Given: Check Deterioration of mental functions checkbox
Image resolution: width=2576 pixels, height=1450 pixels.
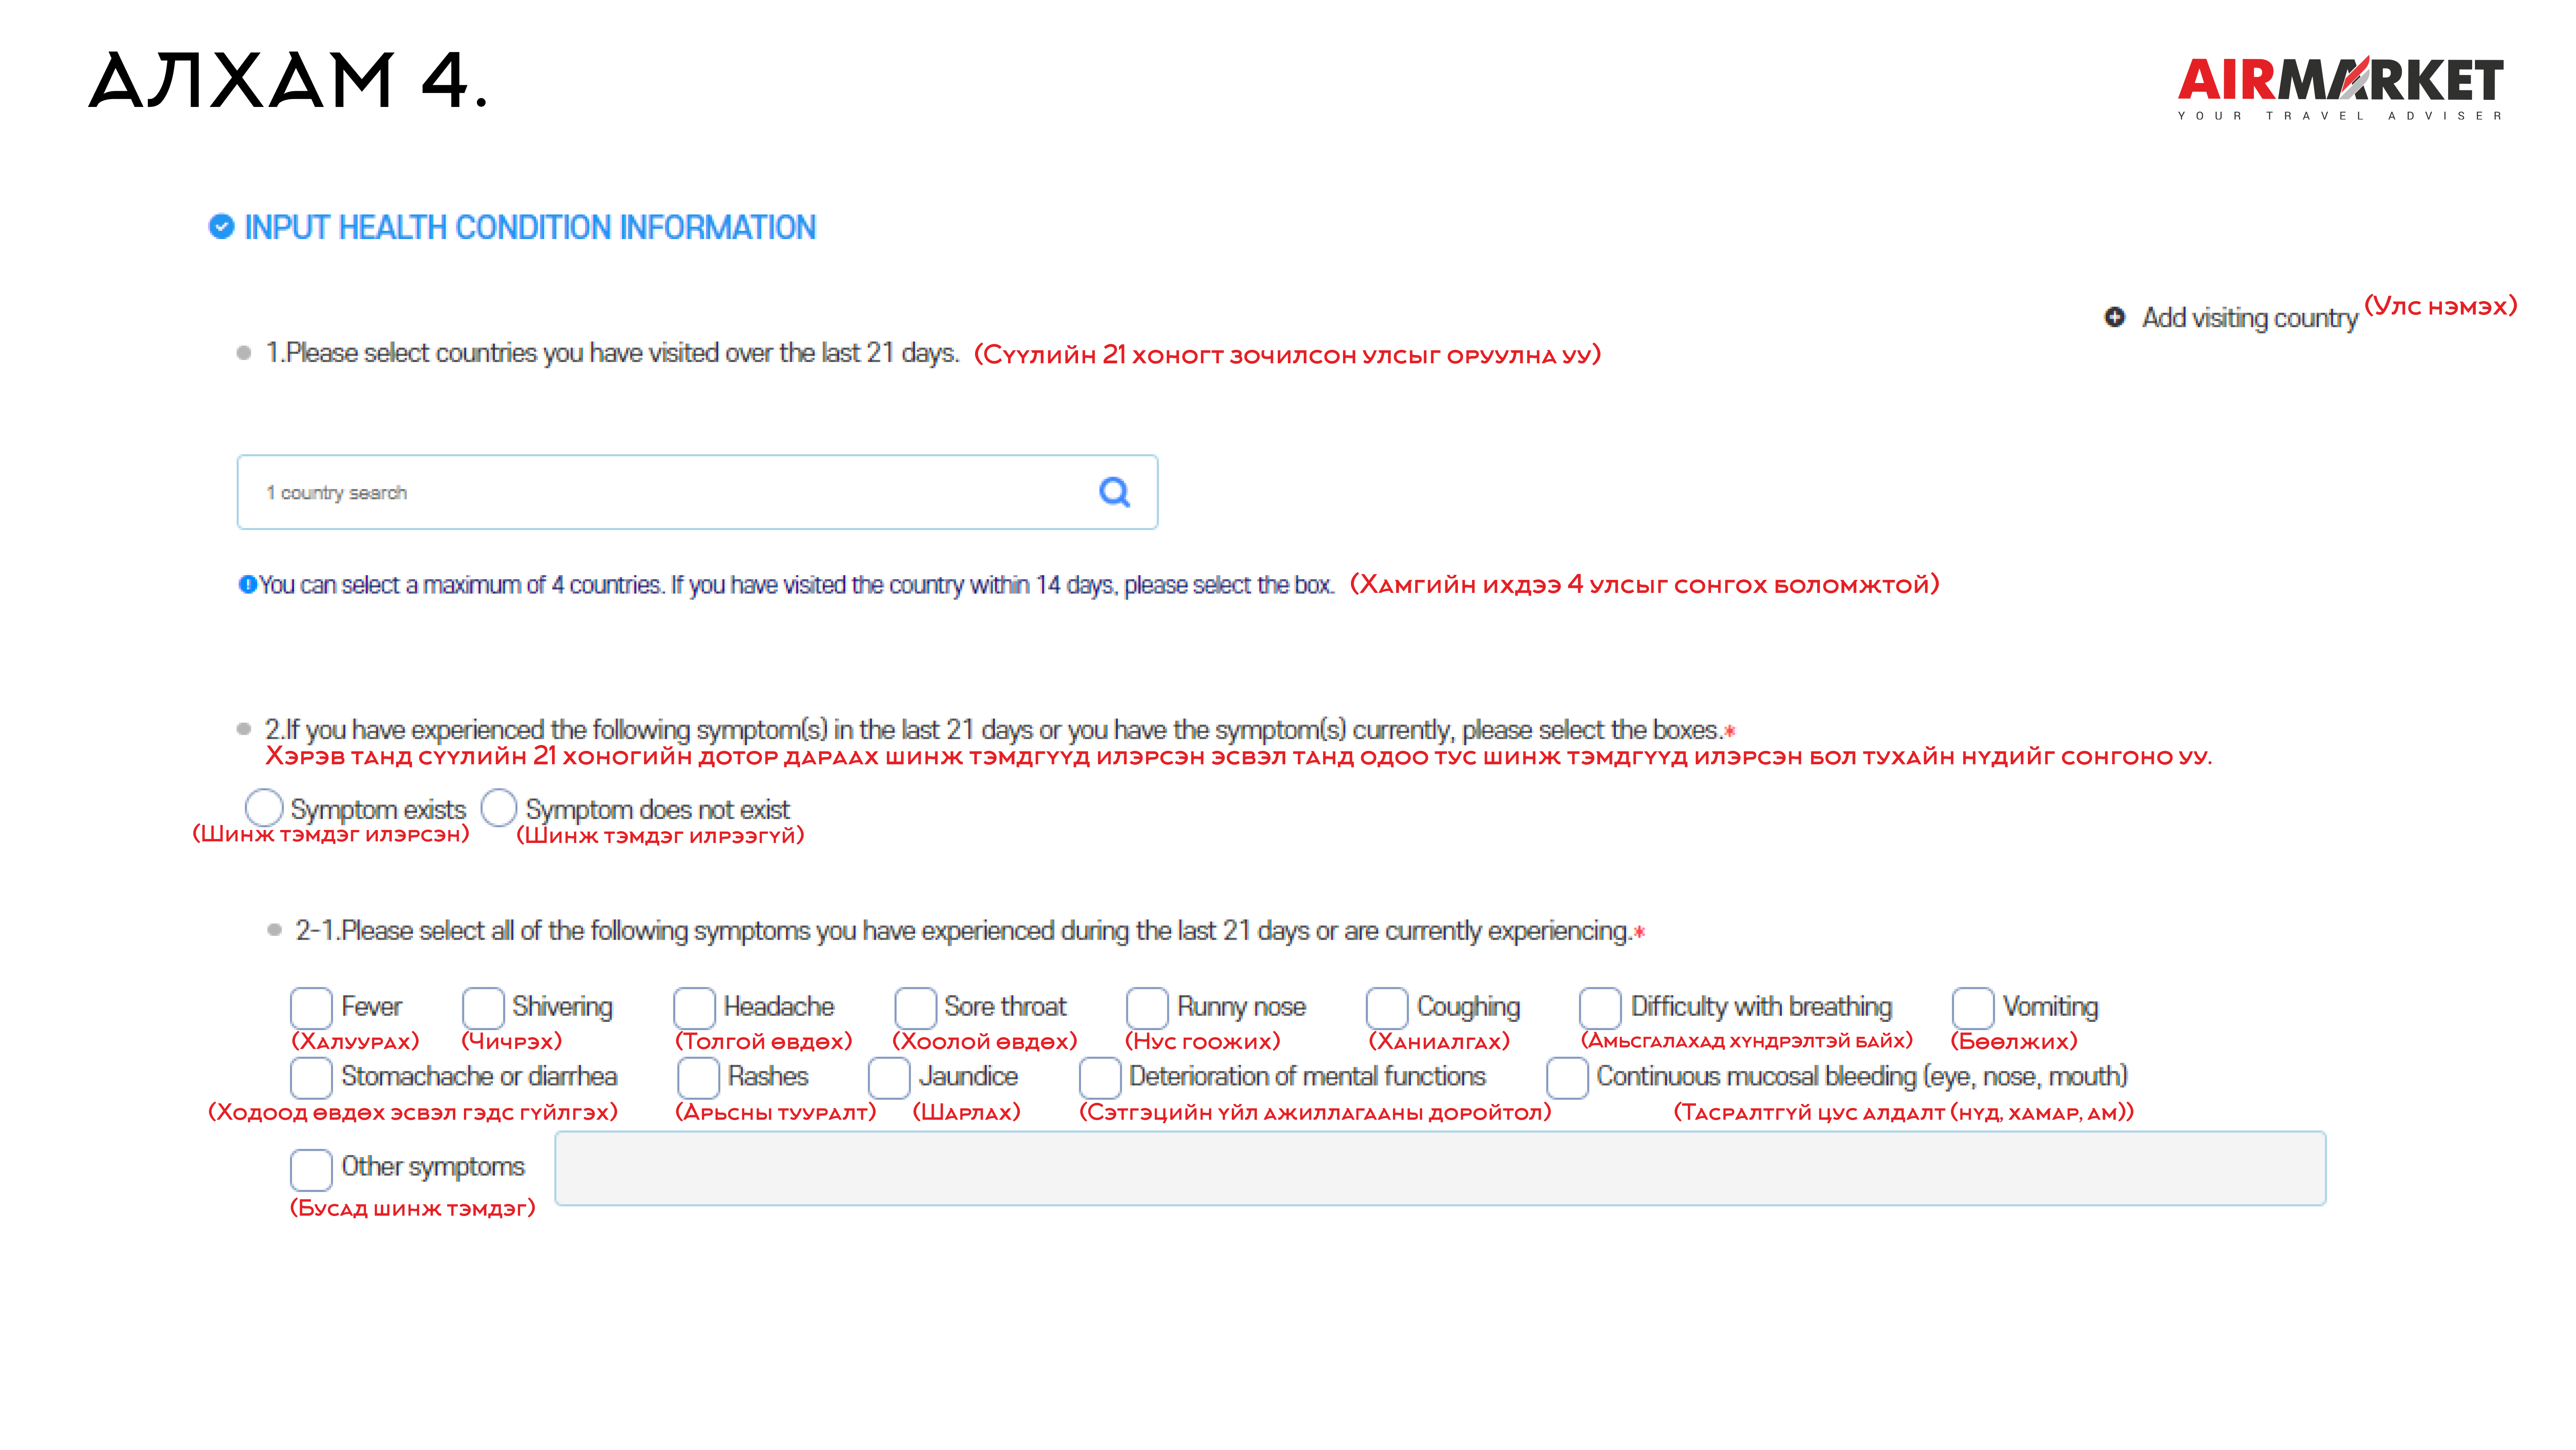Looking at the screenshot, I should [1100, 1078].
